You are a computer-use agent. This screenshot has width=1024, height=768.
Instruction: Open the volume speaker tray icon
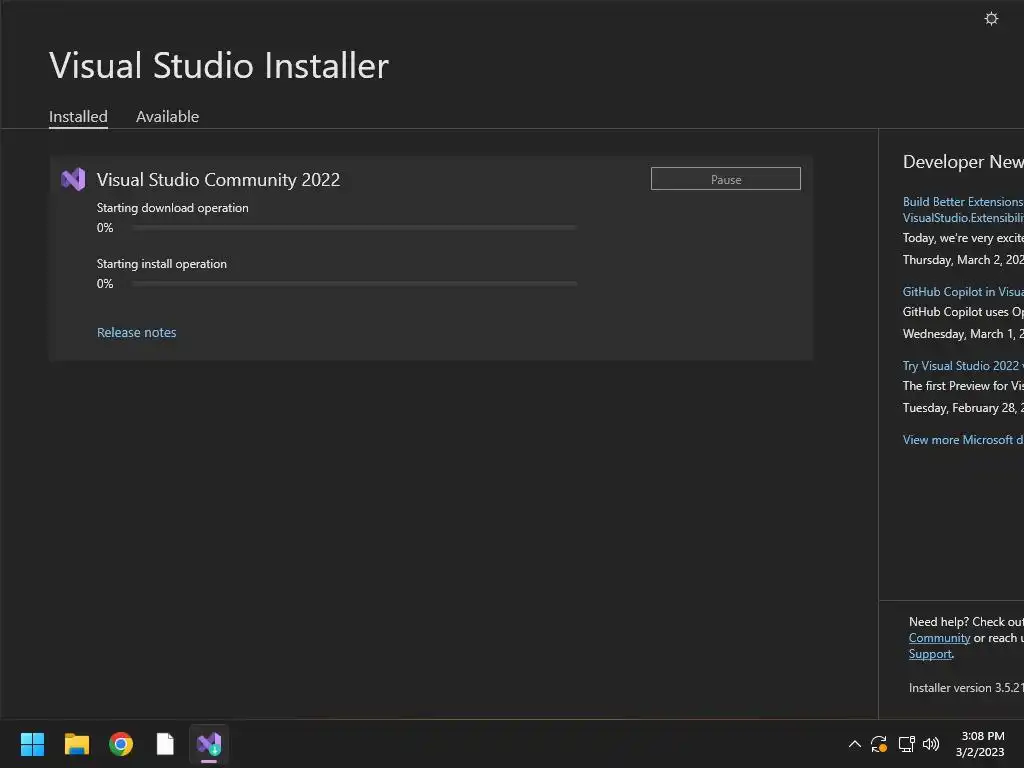pyautogui.click(x=931, y=744)
